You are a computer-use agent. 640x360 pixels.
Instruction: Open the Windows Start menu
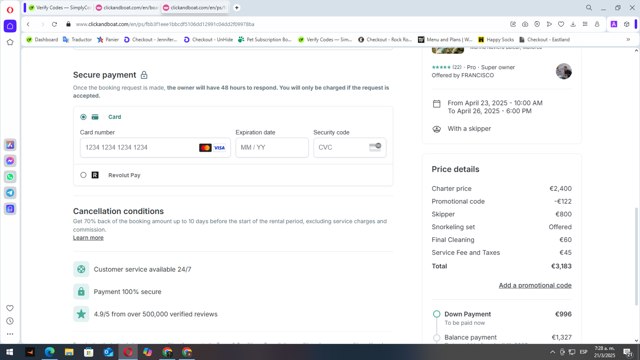(10, 352)
